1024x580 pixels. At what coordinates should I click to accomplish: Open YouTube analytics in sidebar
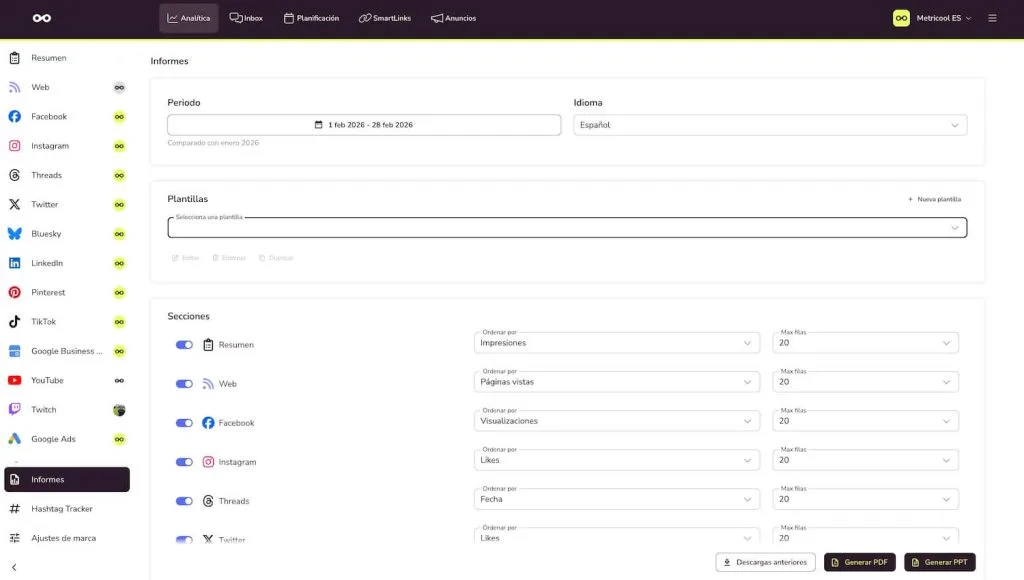(x=47, y=381)
